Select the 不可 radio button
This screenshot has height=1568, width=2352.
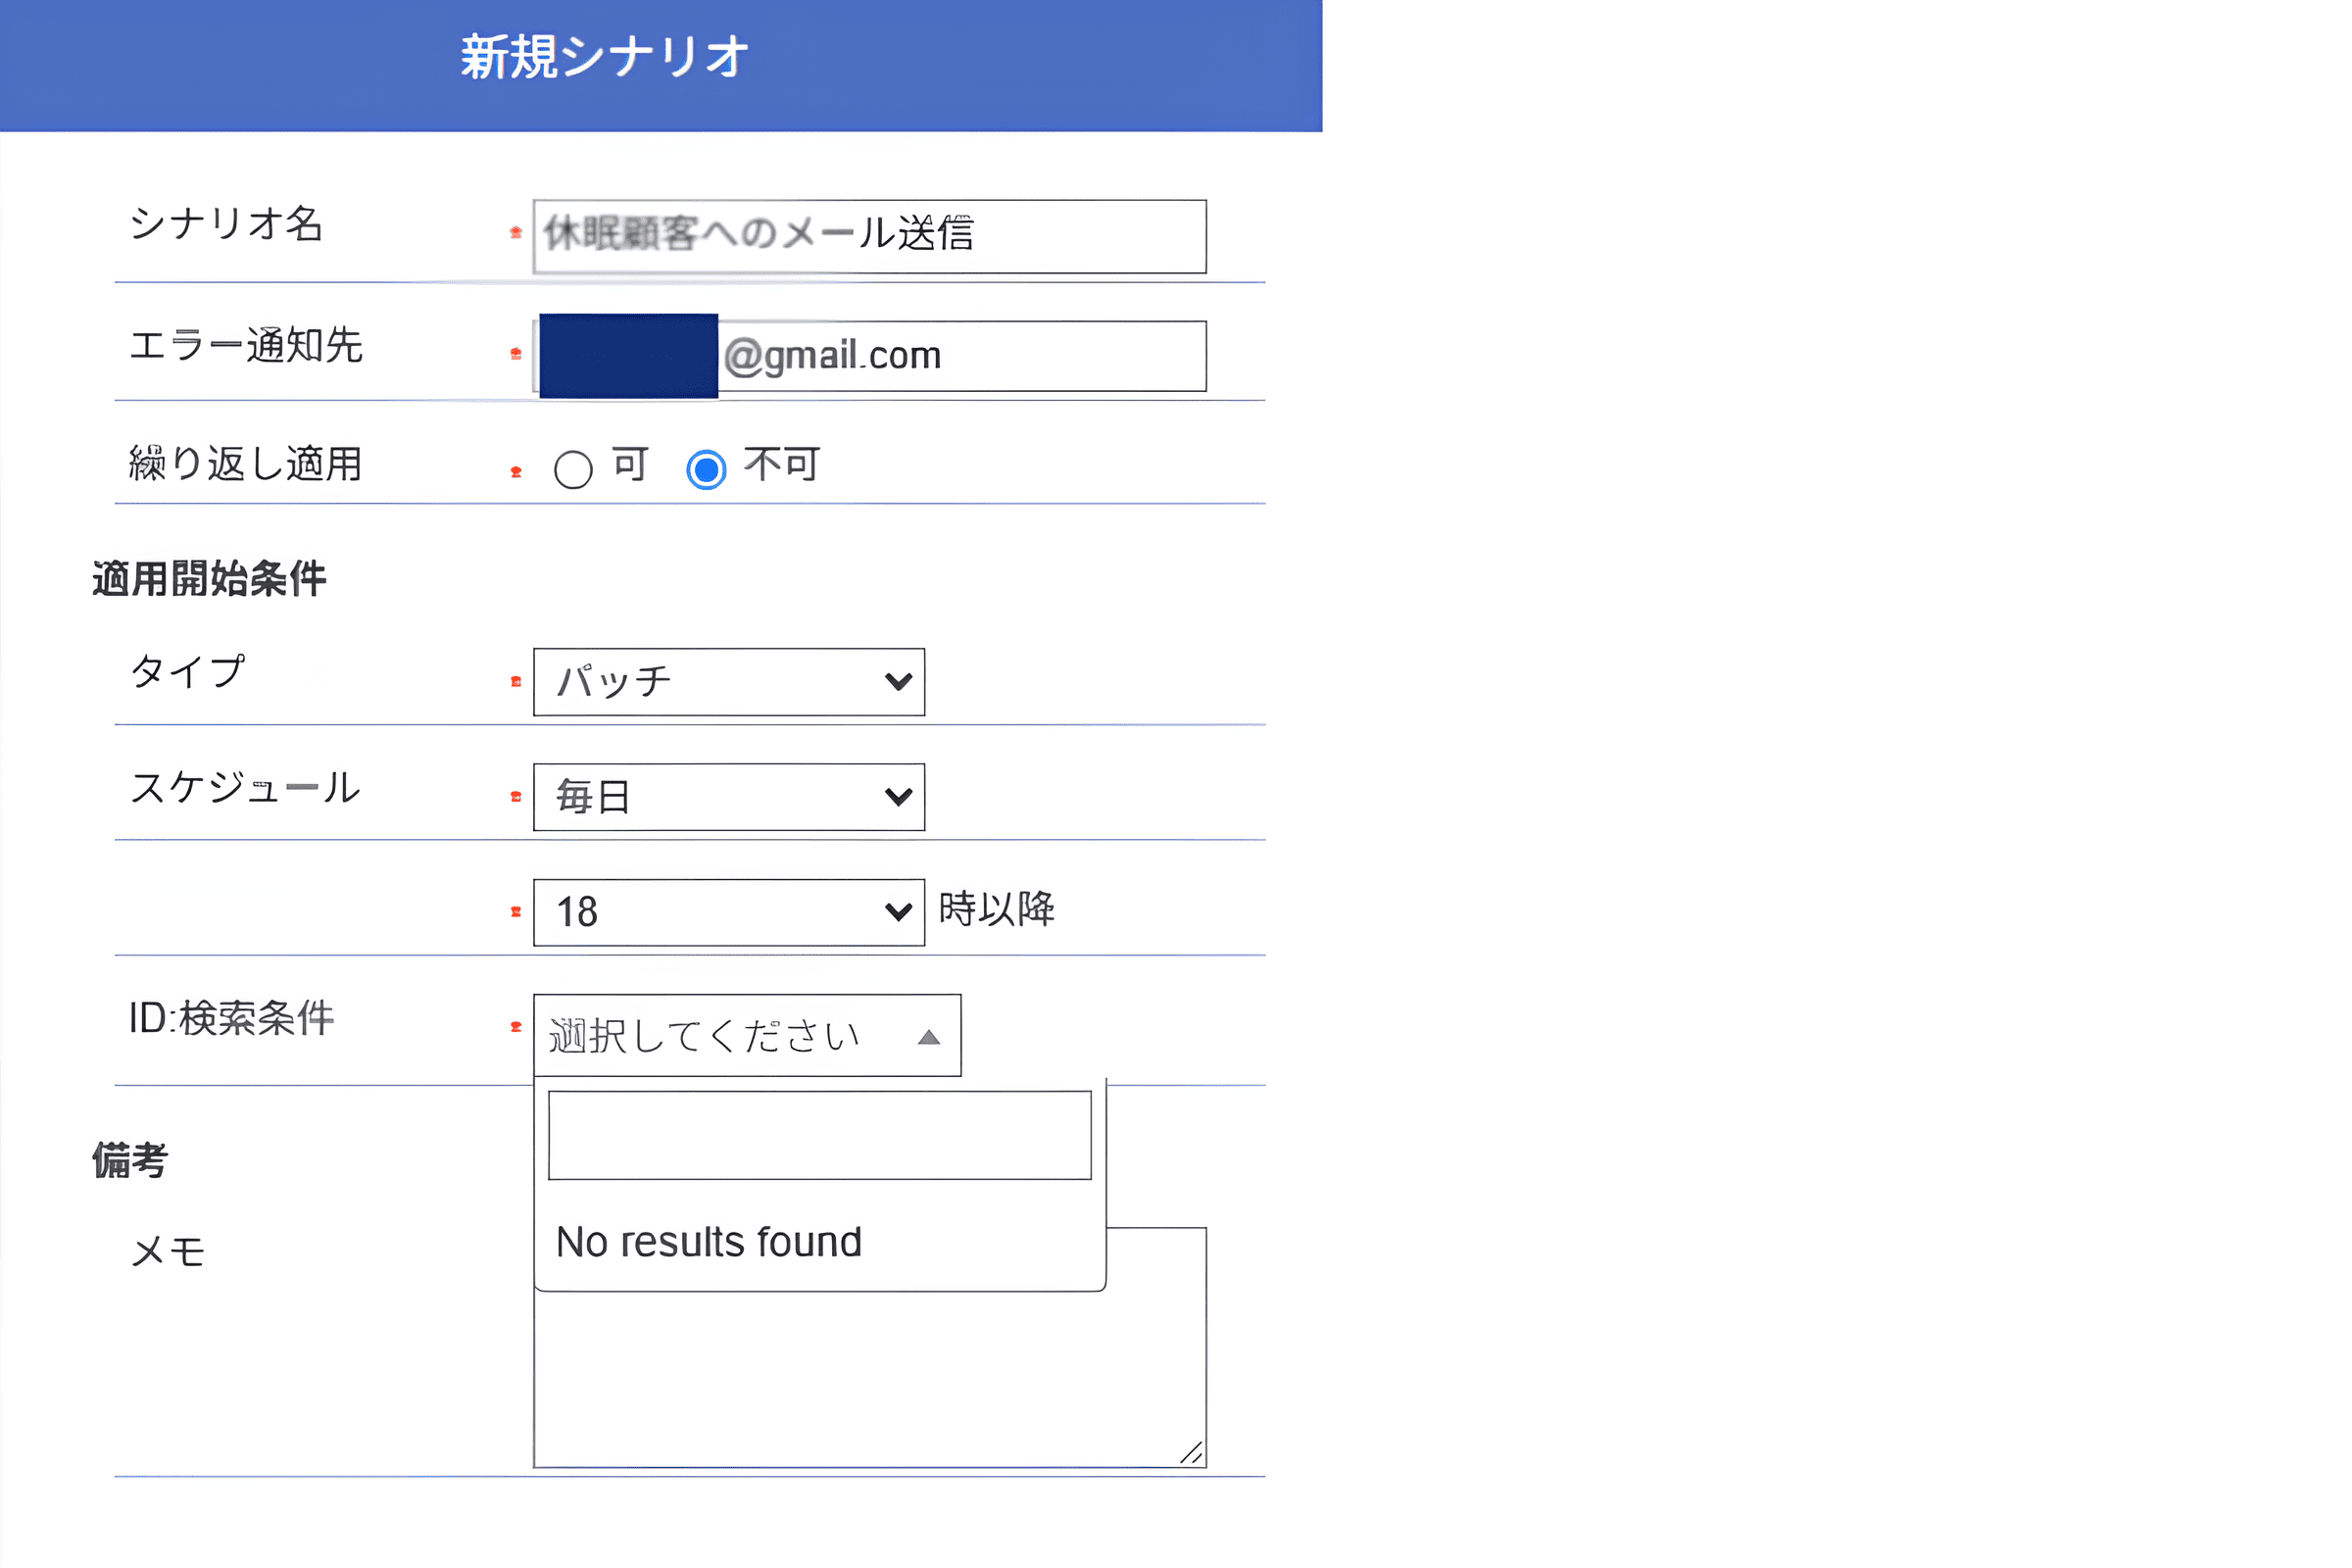pos(706,469)
